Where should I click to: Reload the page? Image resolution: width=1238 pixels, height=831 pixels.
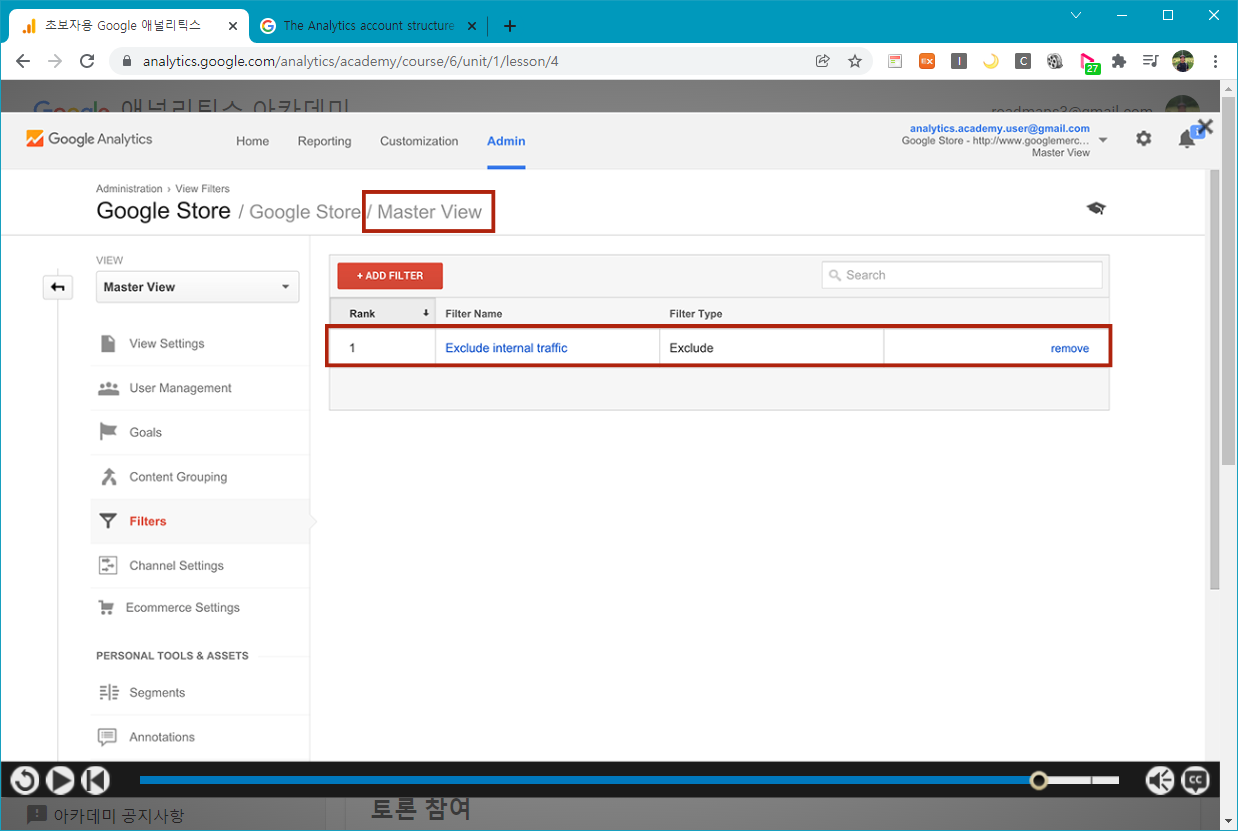coord(87,61)
